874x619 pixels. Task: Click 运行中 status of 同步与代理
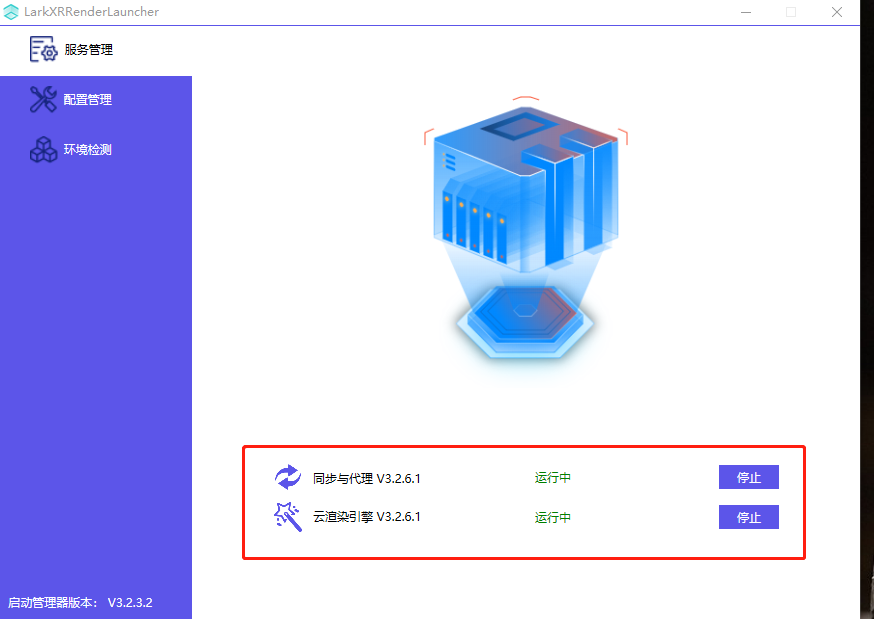tap(552, 478)
